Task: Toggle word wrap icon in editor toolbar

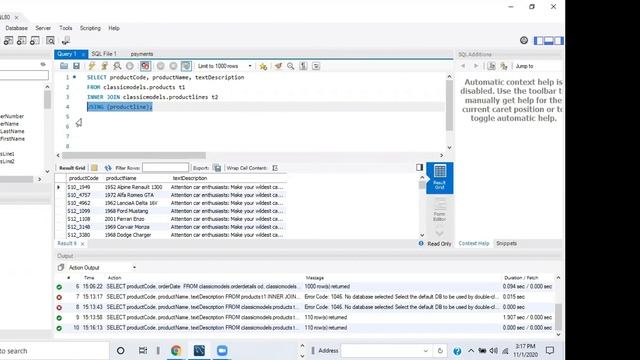Action: (x=316, y=66)
